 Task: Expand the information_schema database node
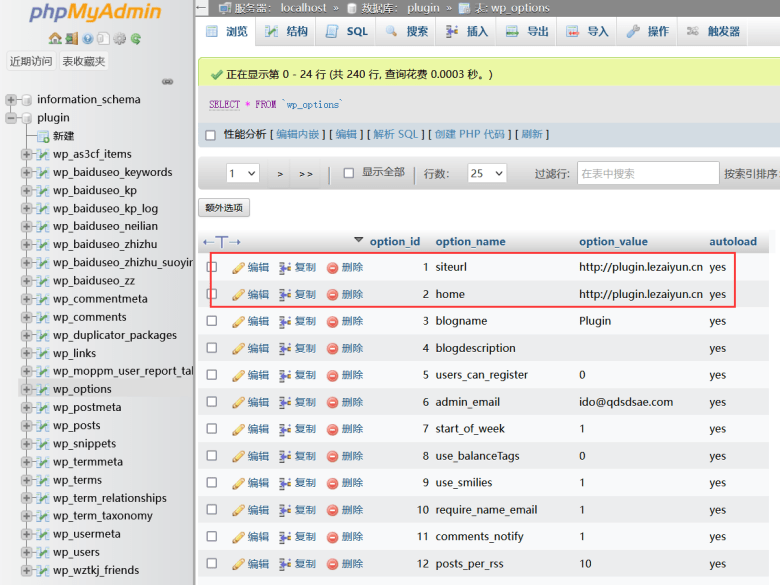11,100
